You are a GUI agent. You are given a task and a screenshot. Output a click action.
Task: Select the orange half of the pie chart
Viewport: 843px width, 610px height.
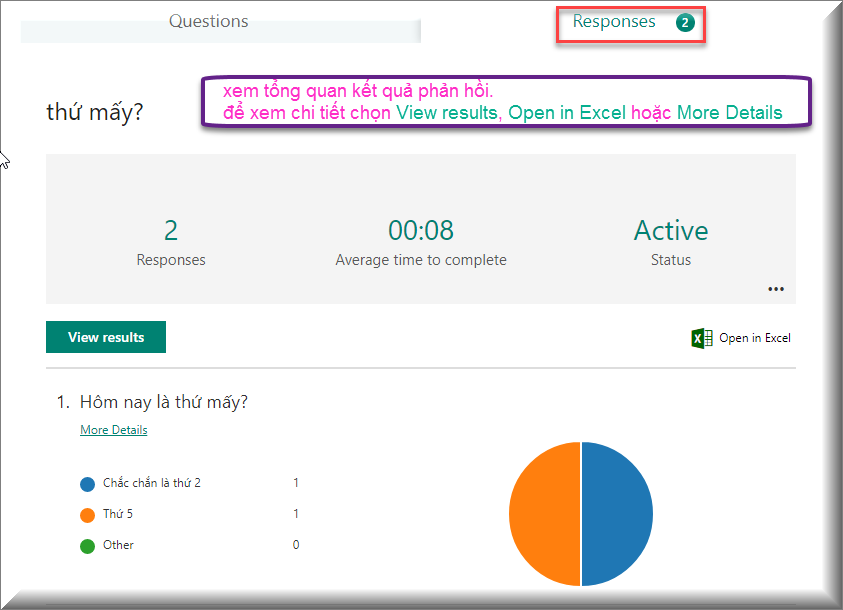544,514
